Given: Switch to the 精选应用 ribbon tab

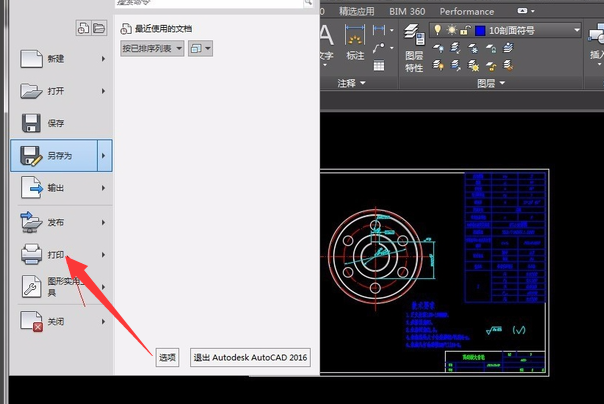Looking at the screenshot, I should coord(356,12).
